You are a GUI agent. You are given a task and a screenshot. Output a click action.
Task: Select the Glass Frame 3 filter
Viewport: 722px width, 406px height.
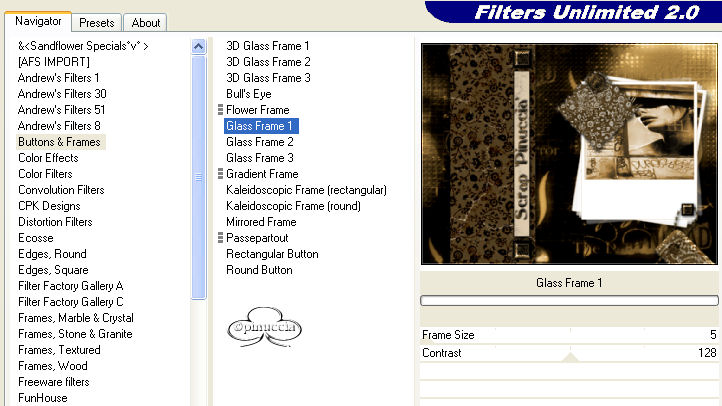pyautogui.click(x=260, y=158)
